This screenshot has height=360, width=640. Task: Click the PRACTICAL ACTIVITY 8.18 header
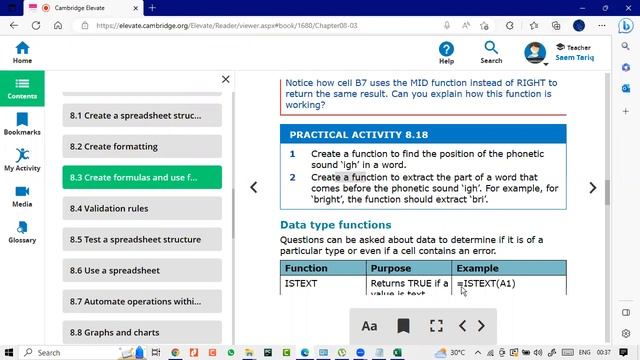[x=423, y=134]
